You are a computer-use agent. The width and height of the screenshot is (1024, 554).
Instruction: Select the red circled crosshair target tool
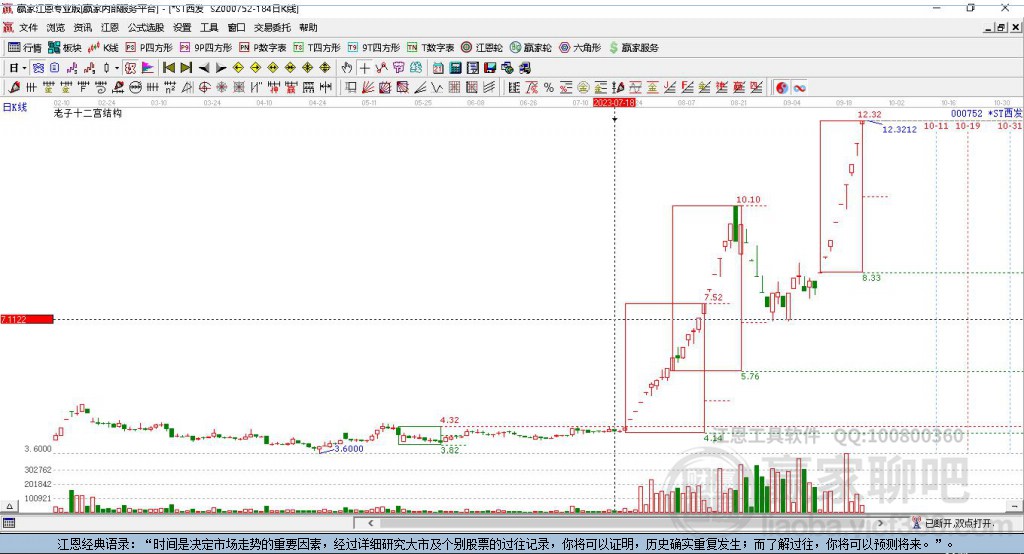click(x=204, y=88)
